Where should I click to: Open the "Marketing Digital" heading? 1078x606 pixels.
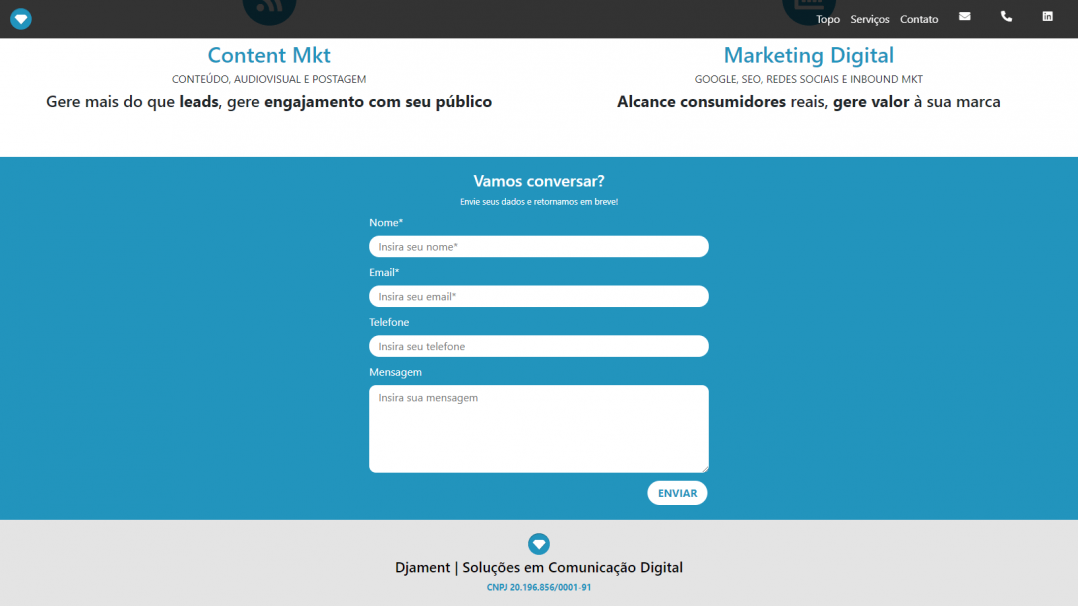coord(808,55)
